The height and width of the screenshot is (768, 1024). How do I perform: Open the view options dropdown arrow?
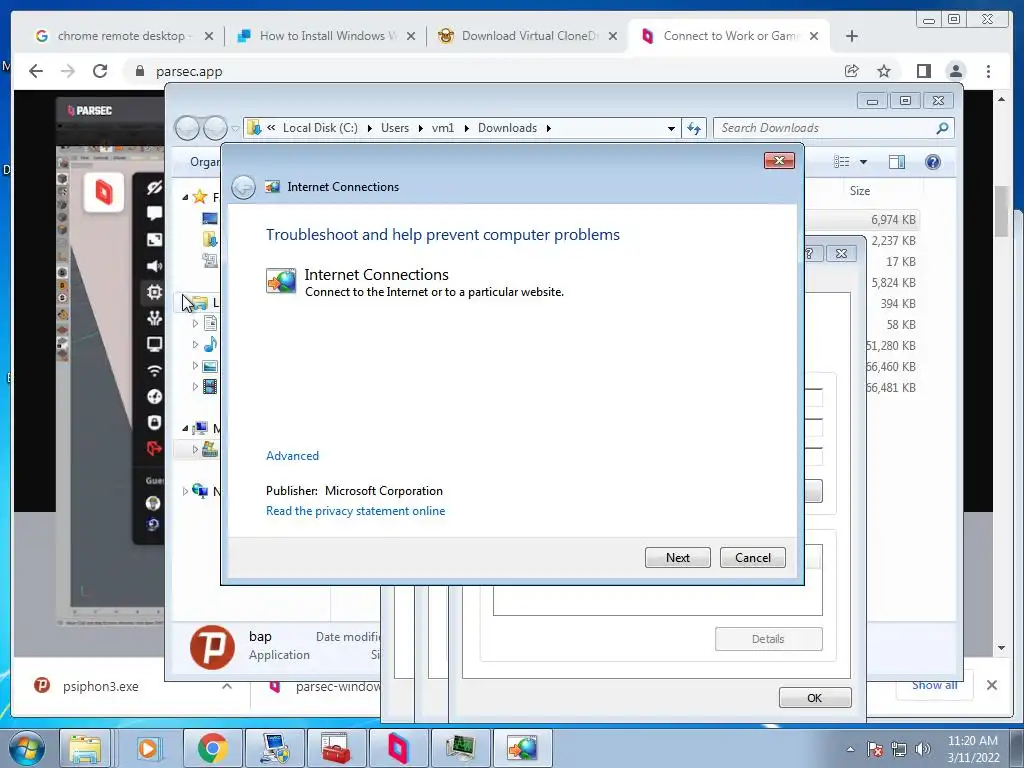tap(863, 162)
